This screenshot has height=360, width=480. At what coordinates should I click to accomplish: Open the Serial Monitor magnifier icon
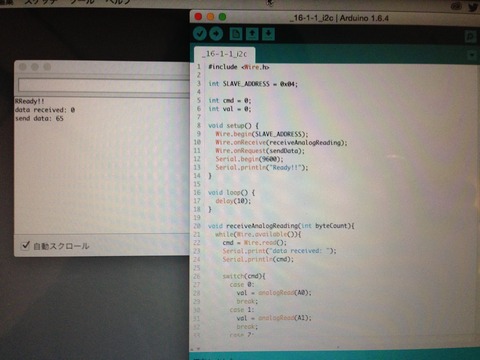pos(471,37)
